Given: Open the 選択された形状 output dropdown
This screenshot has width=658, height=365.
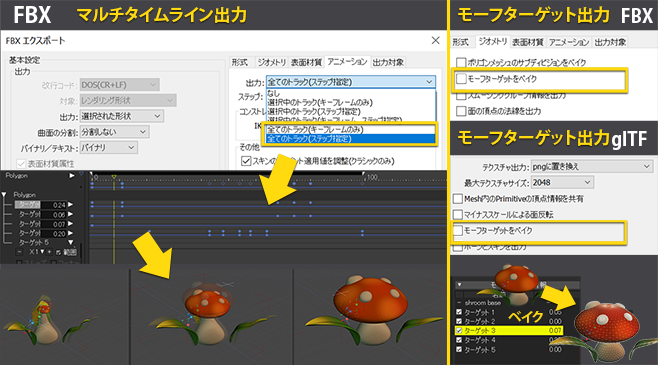Looking at the screenshot, I should 122,116.
